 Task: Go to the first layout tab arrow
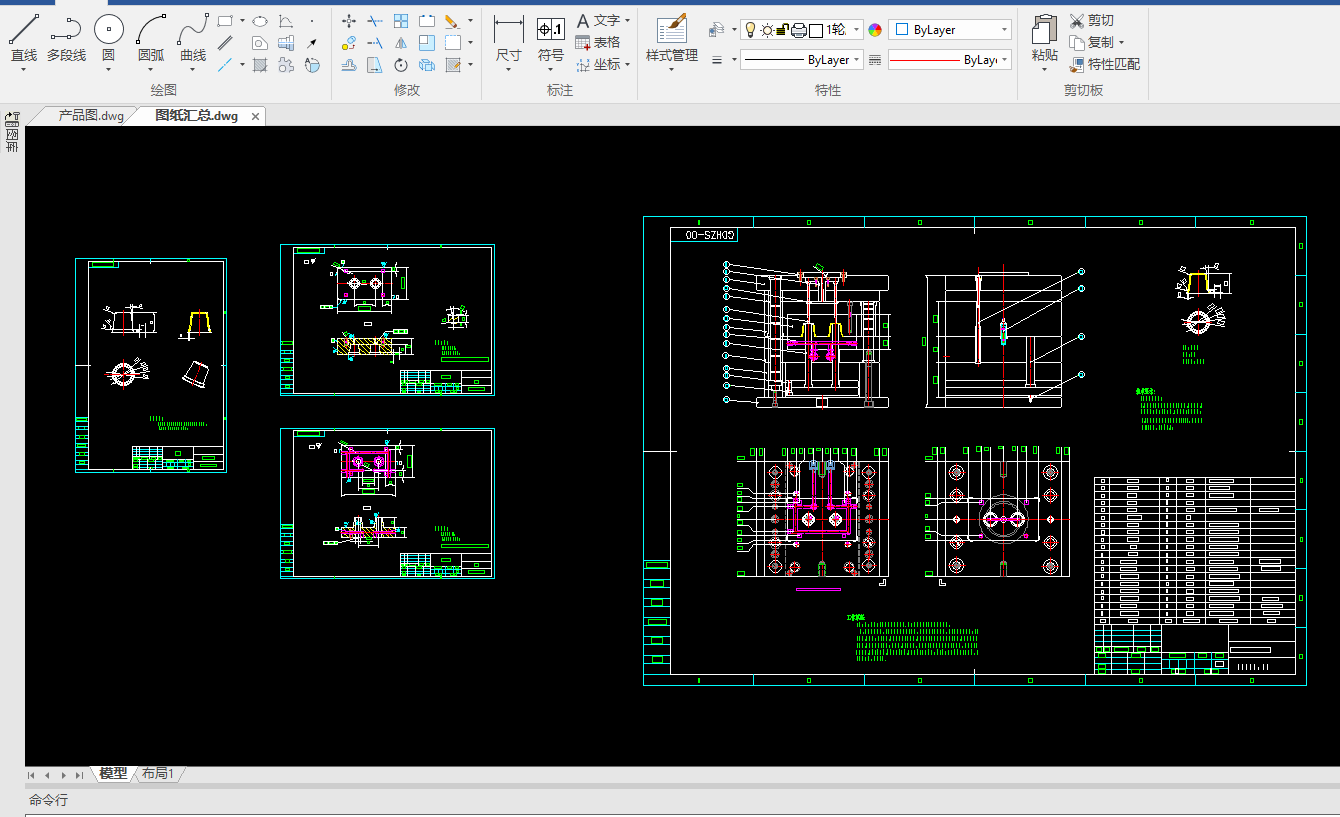coord(31,775)
